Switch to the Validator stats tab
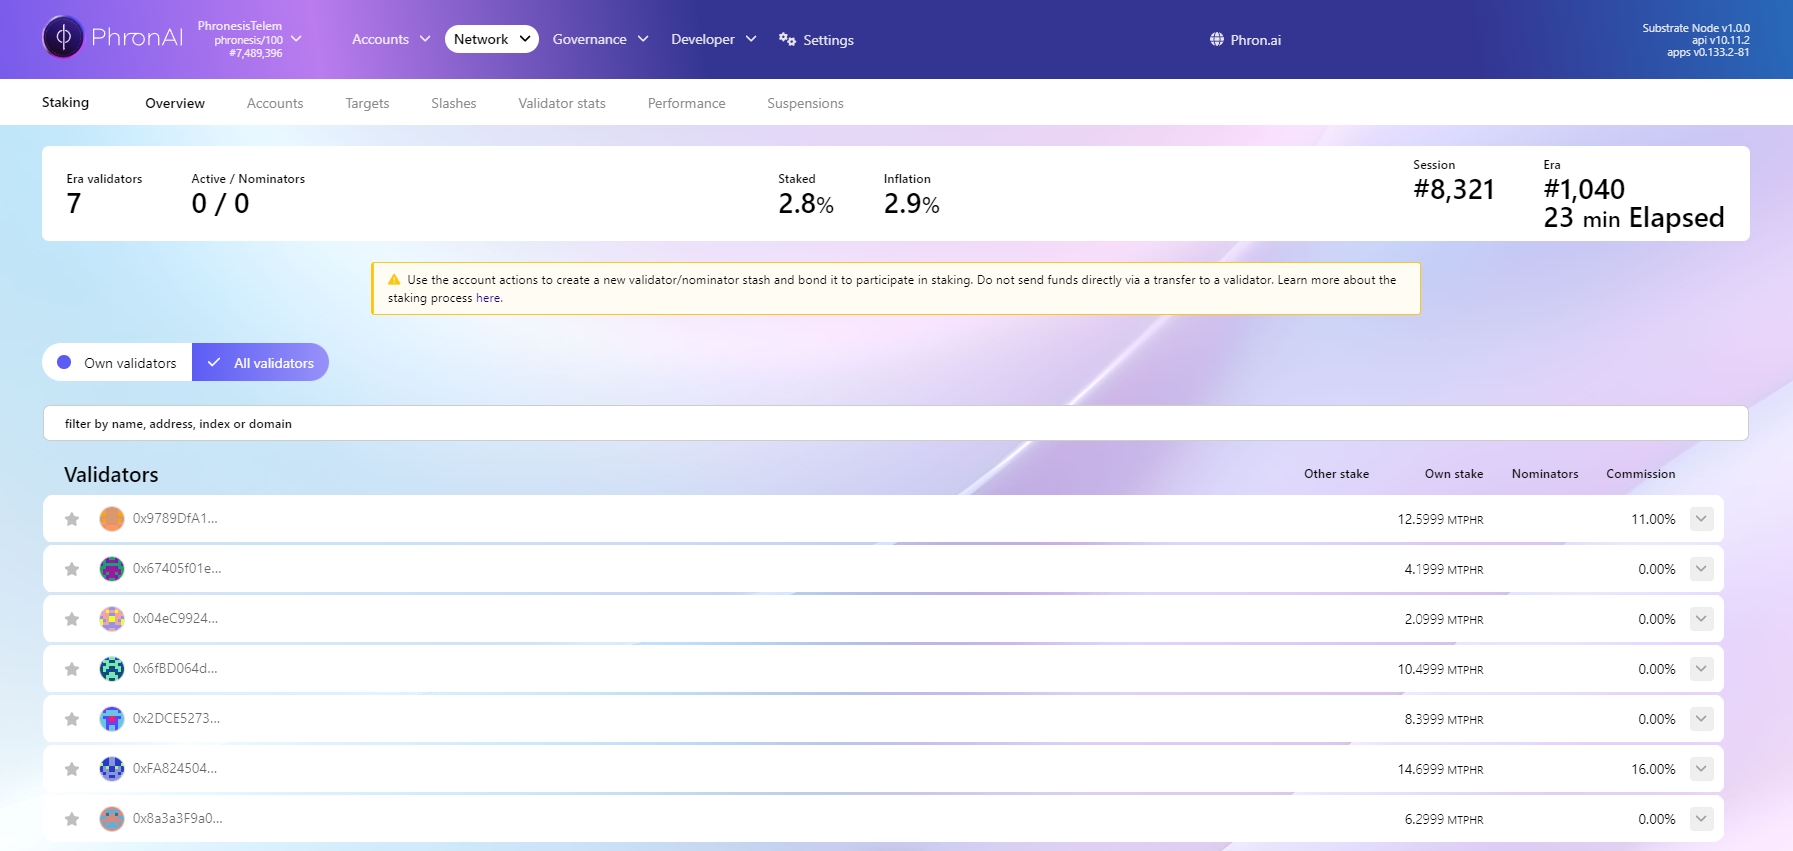This screenshot has height=851, width=1793. pyautogui.click(x=561, y=103)
